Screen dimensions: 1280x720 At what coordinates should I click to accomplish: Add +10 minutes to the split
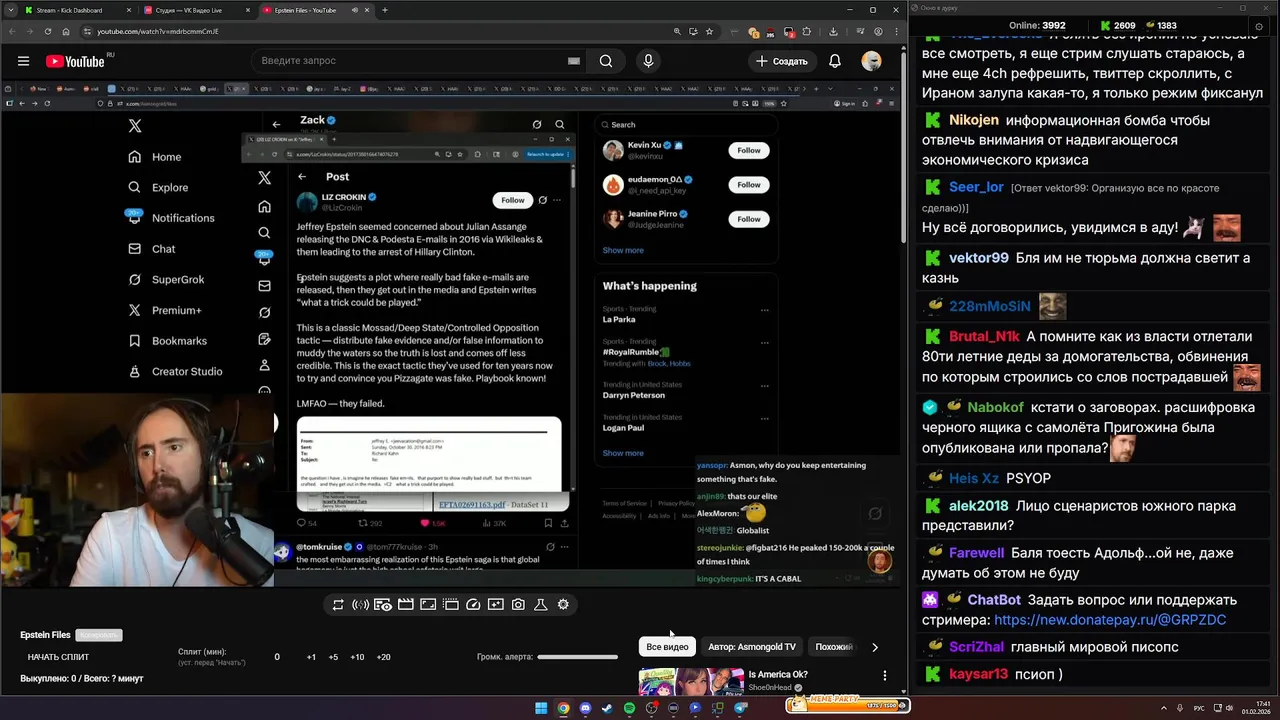click(x=357, y=657)
